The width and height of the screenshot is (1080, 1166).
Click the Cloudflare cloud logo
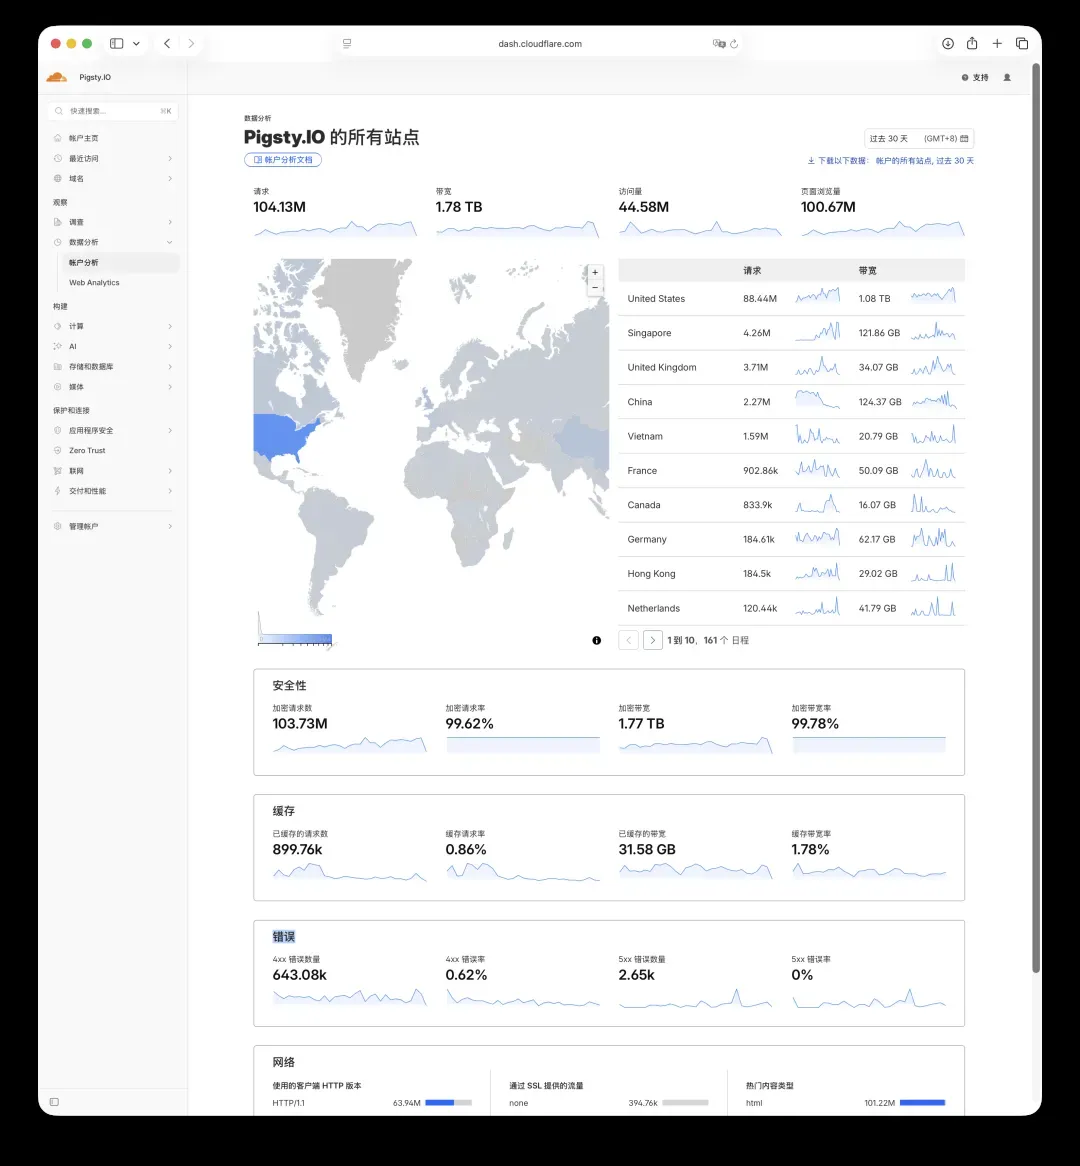(x=57, y=77)
